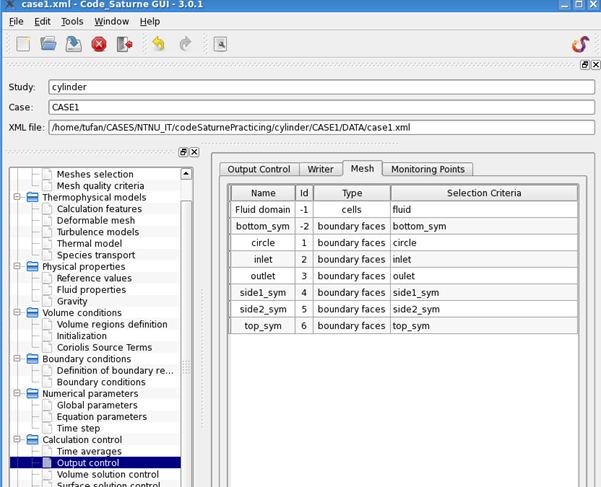Click the Case name input field
Viewport: 601px width, 487px height.
pyautogui.click(x=322, y=107)
